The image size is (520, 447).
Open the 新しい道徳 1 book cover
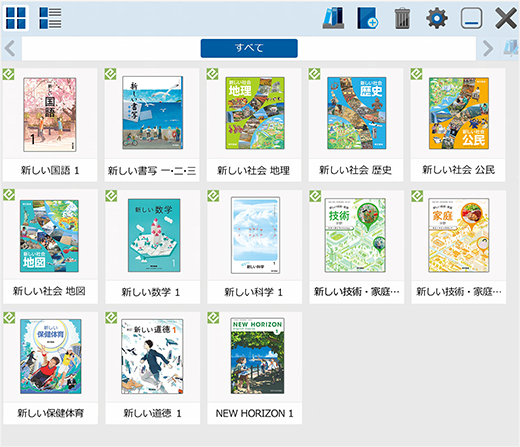(152, 356)
